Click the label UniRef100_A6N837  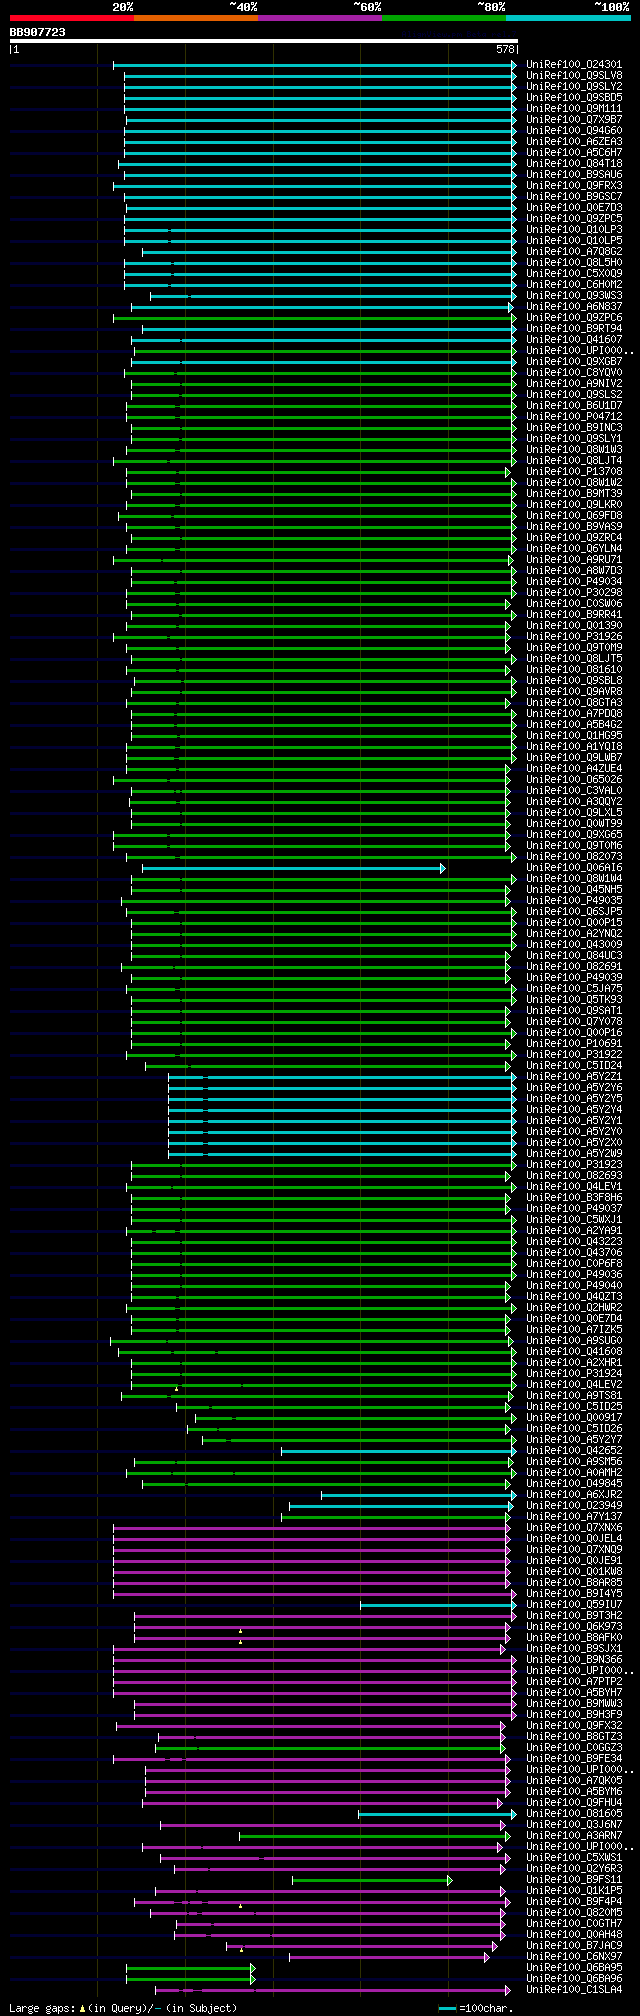(574, 307)
